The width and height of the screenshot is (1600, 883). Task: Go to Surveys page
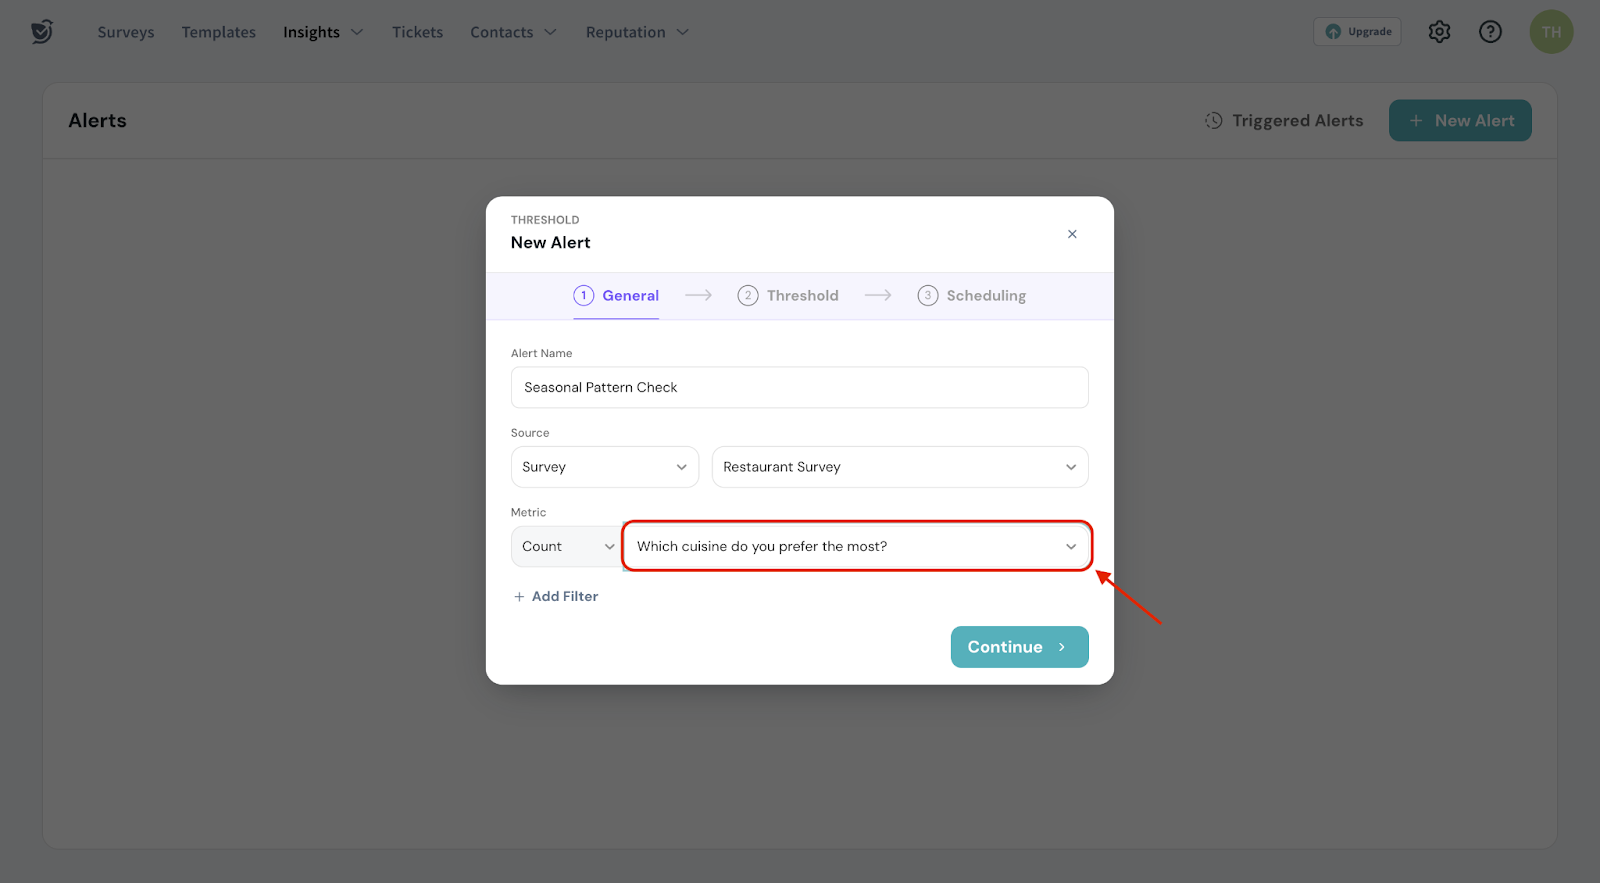click(x=126, y=32)
